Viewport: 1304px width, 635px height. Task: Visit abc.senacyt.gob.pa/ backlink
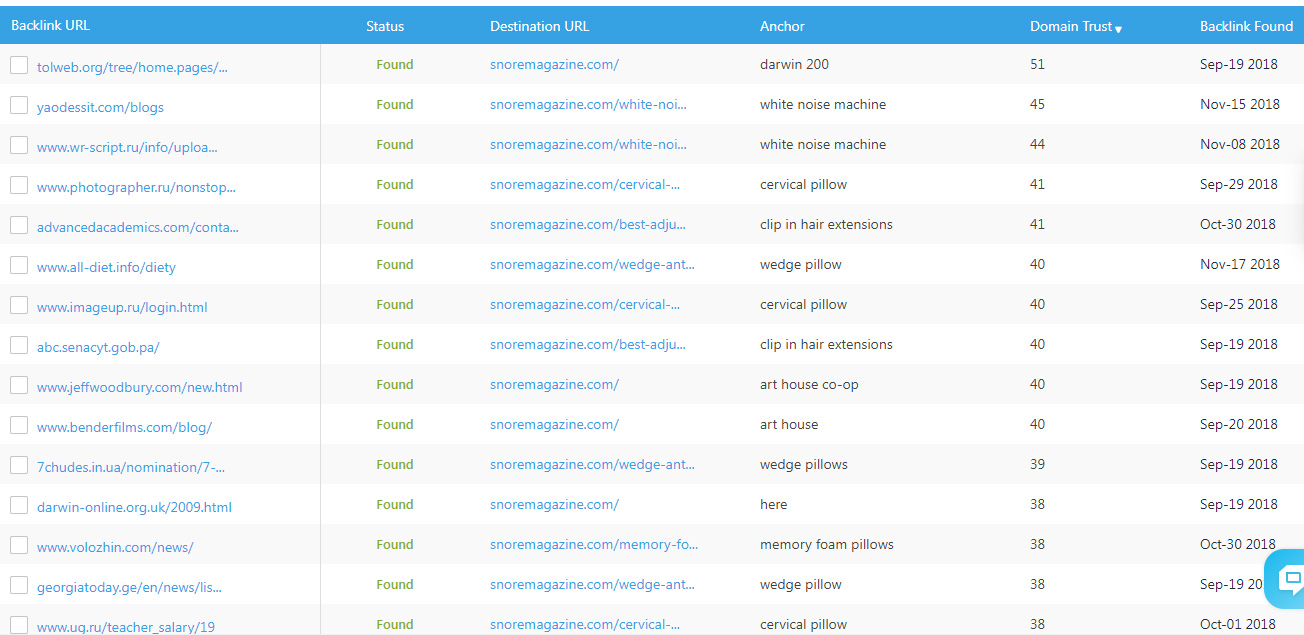pyautogui.click(x=98, y=347)
